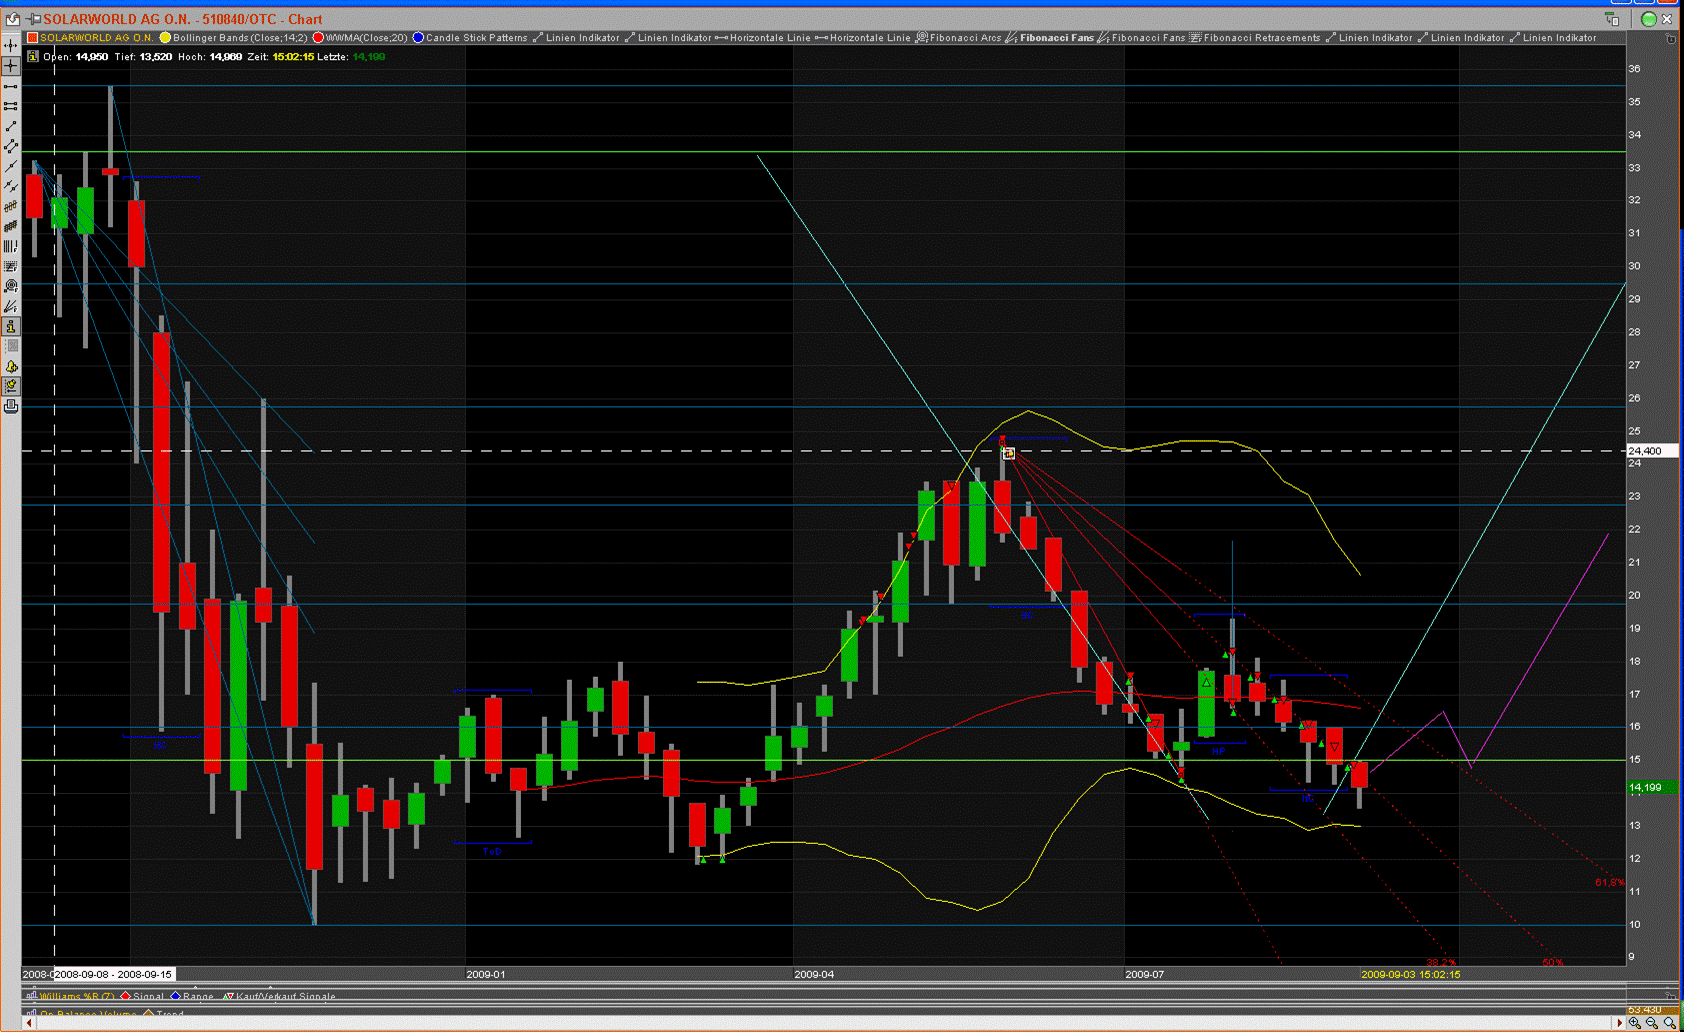Select Bollinger Bands (Close;14;2) legend entry
The image size is (1684, 1032).
240,38
